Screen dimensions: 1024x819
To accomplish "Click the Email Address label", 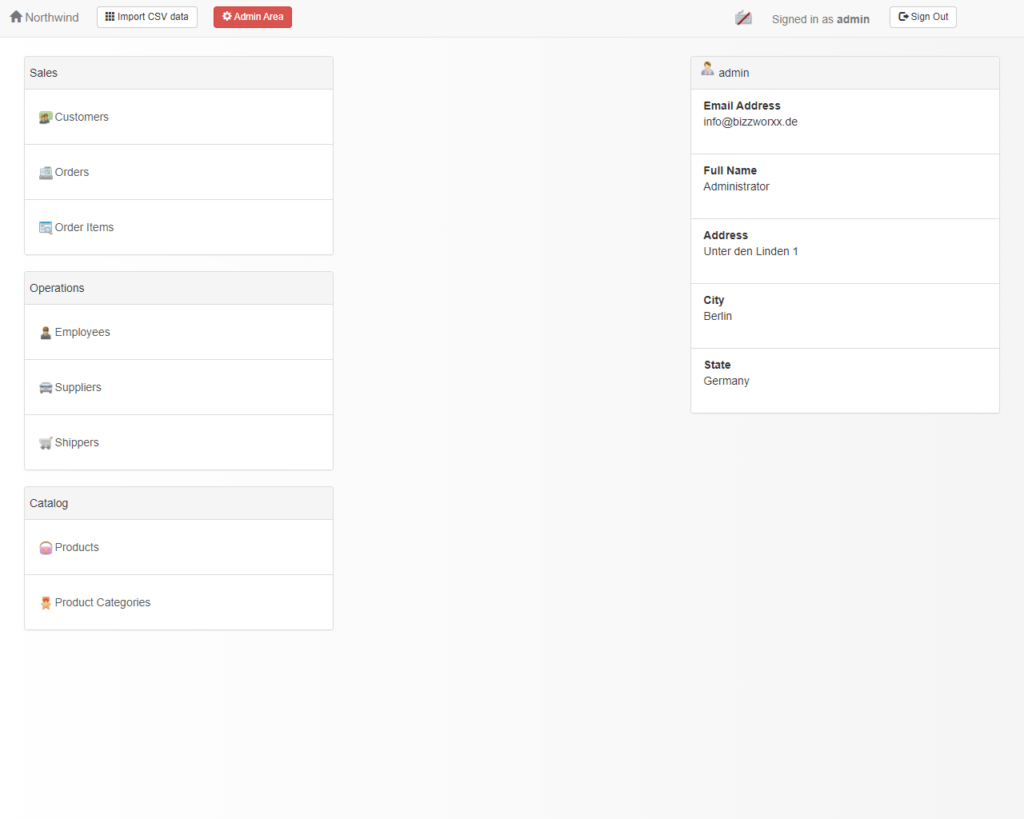I will [x=742, y=106].
